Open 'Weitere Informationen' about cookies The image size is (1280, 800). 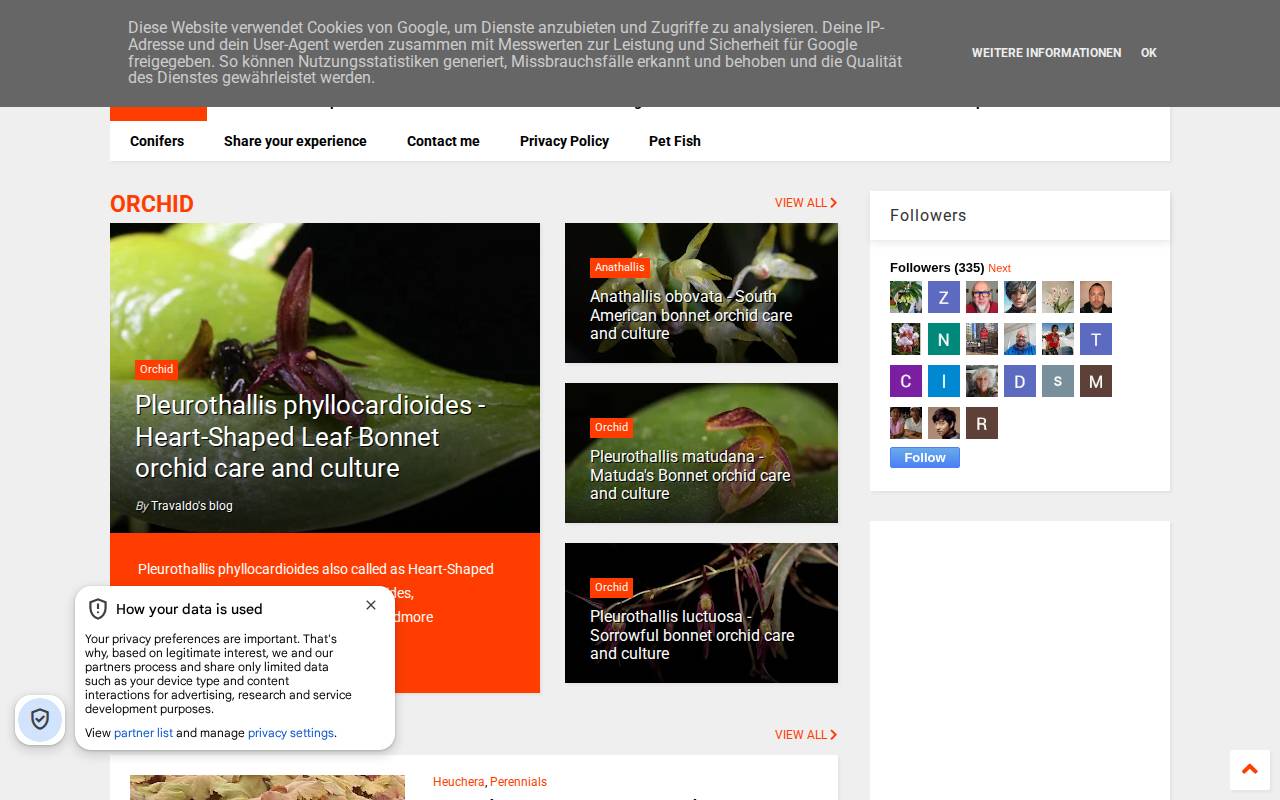click(1046, 53)
